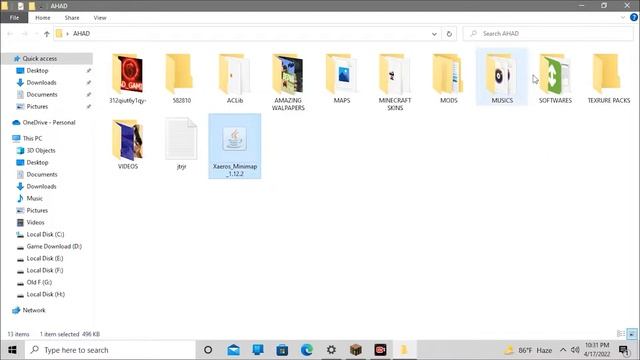Open the address bar history dropdown
This screenshot has width=640, height=360.
tap(434, 34)
